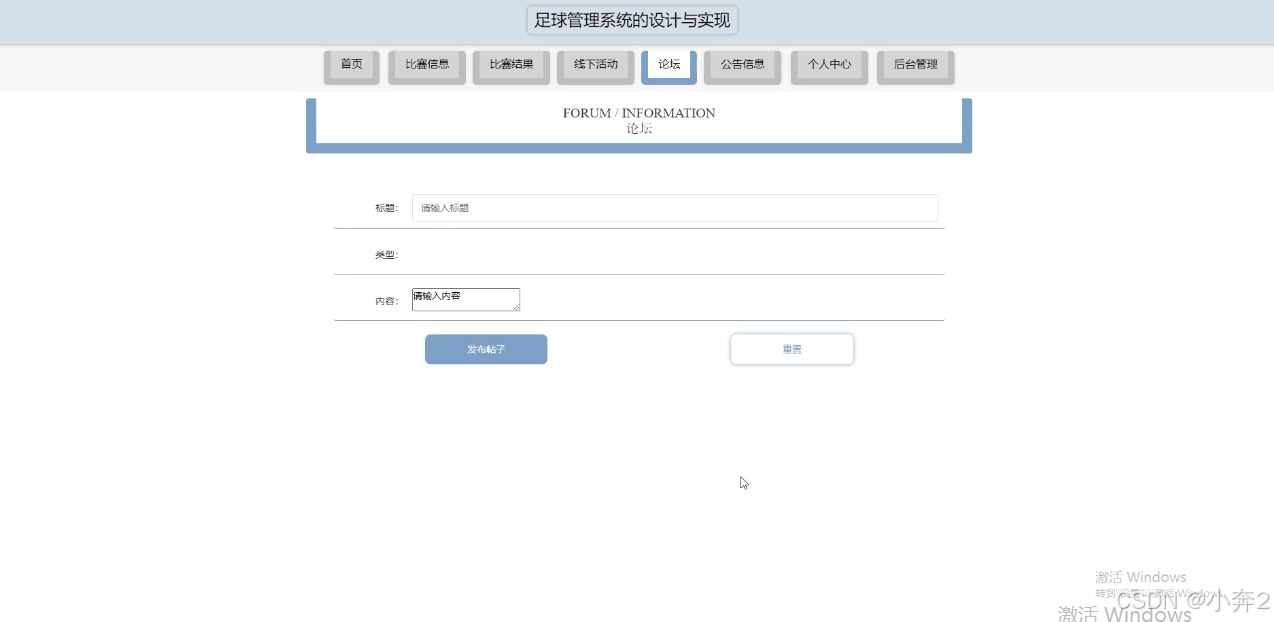1274x622 pixels.
Task: Click the 标题 title input field
Action: tap(675, 208)
